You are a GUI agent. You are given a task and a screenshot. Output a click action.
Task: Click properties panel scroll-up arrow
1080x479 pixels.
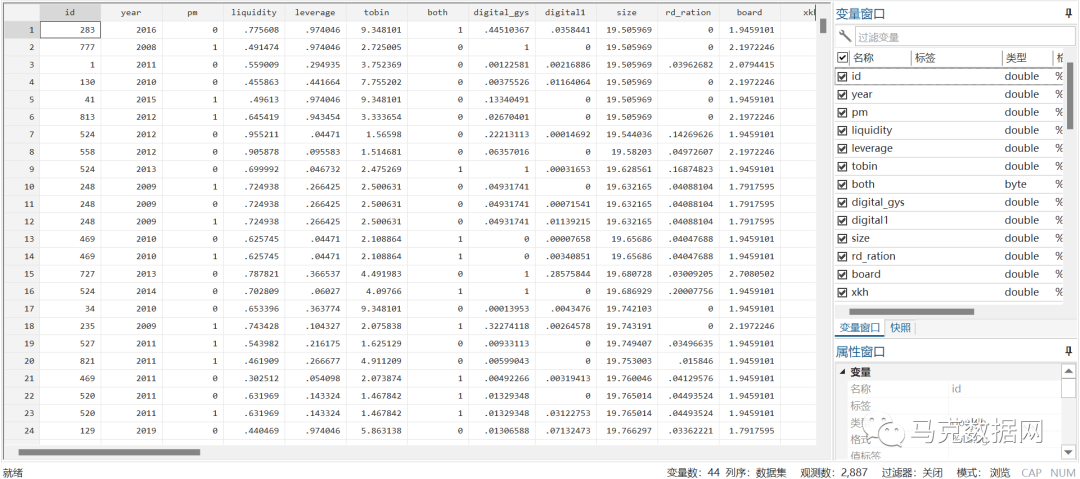pyautogui.click(x=1068, y=371)
